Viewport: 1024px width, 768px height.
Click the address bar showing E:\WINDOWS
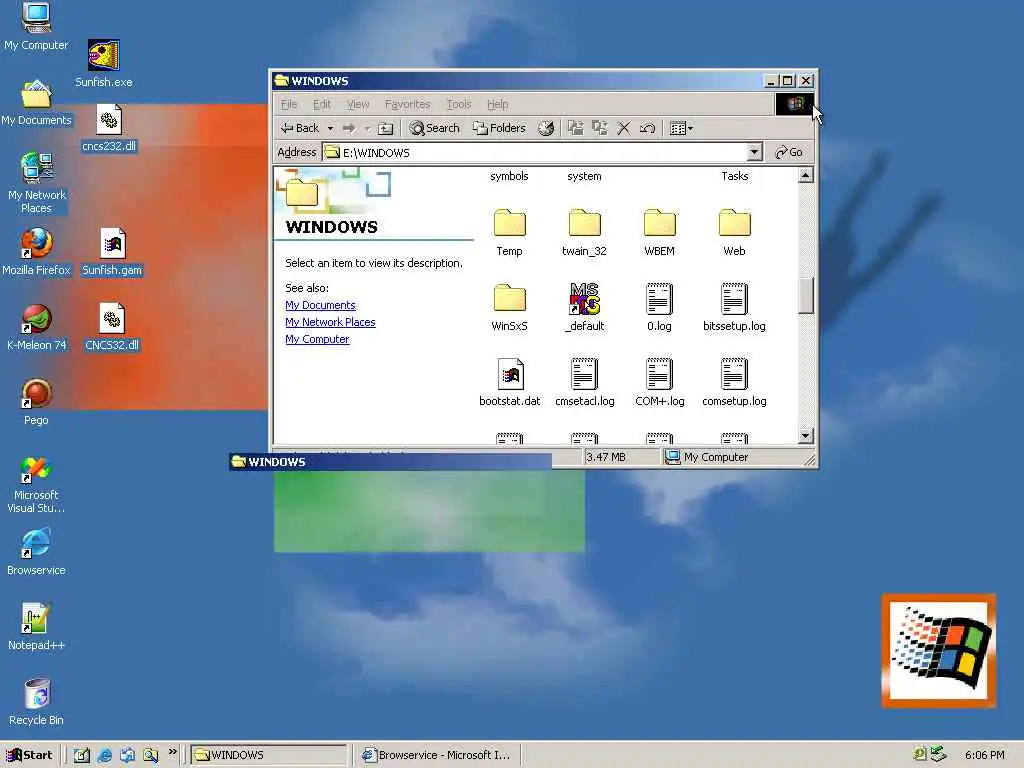tap(536, 152)
